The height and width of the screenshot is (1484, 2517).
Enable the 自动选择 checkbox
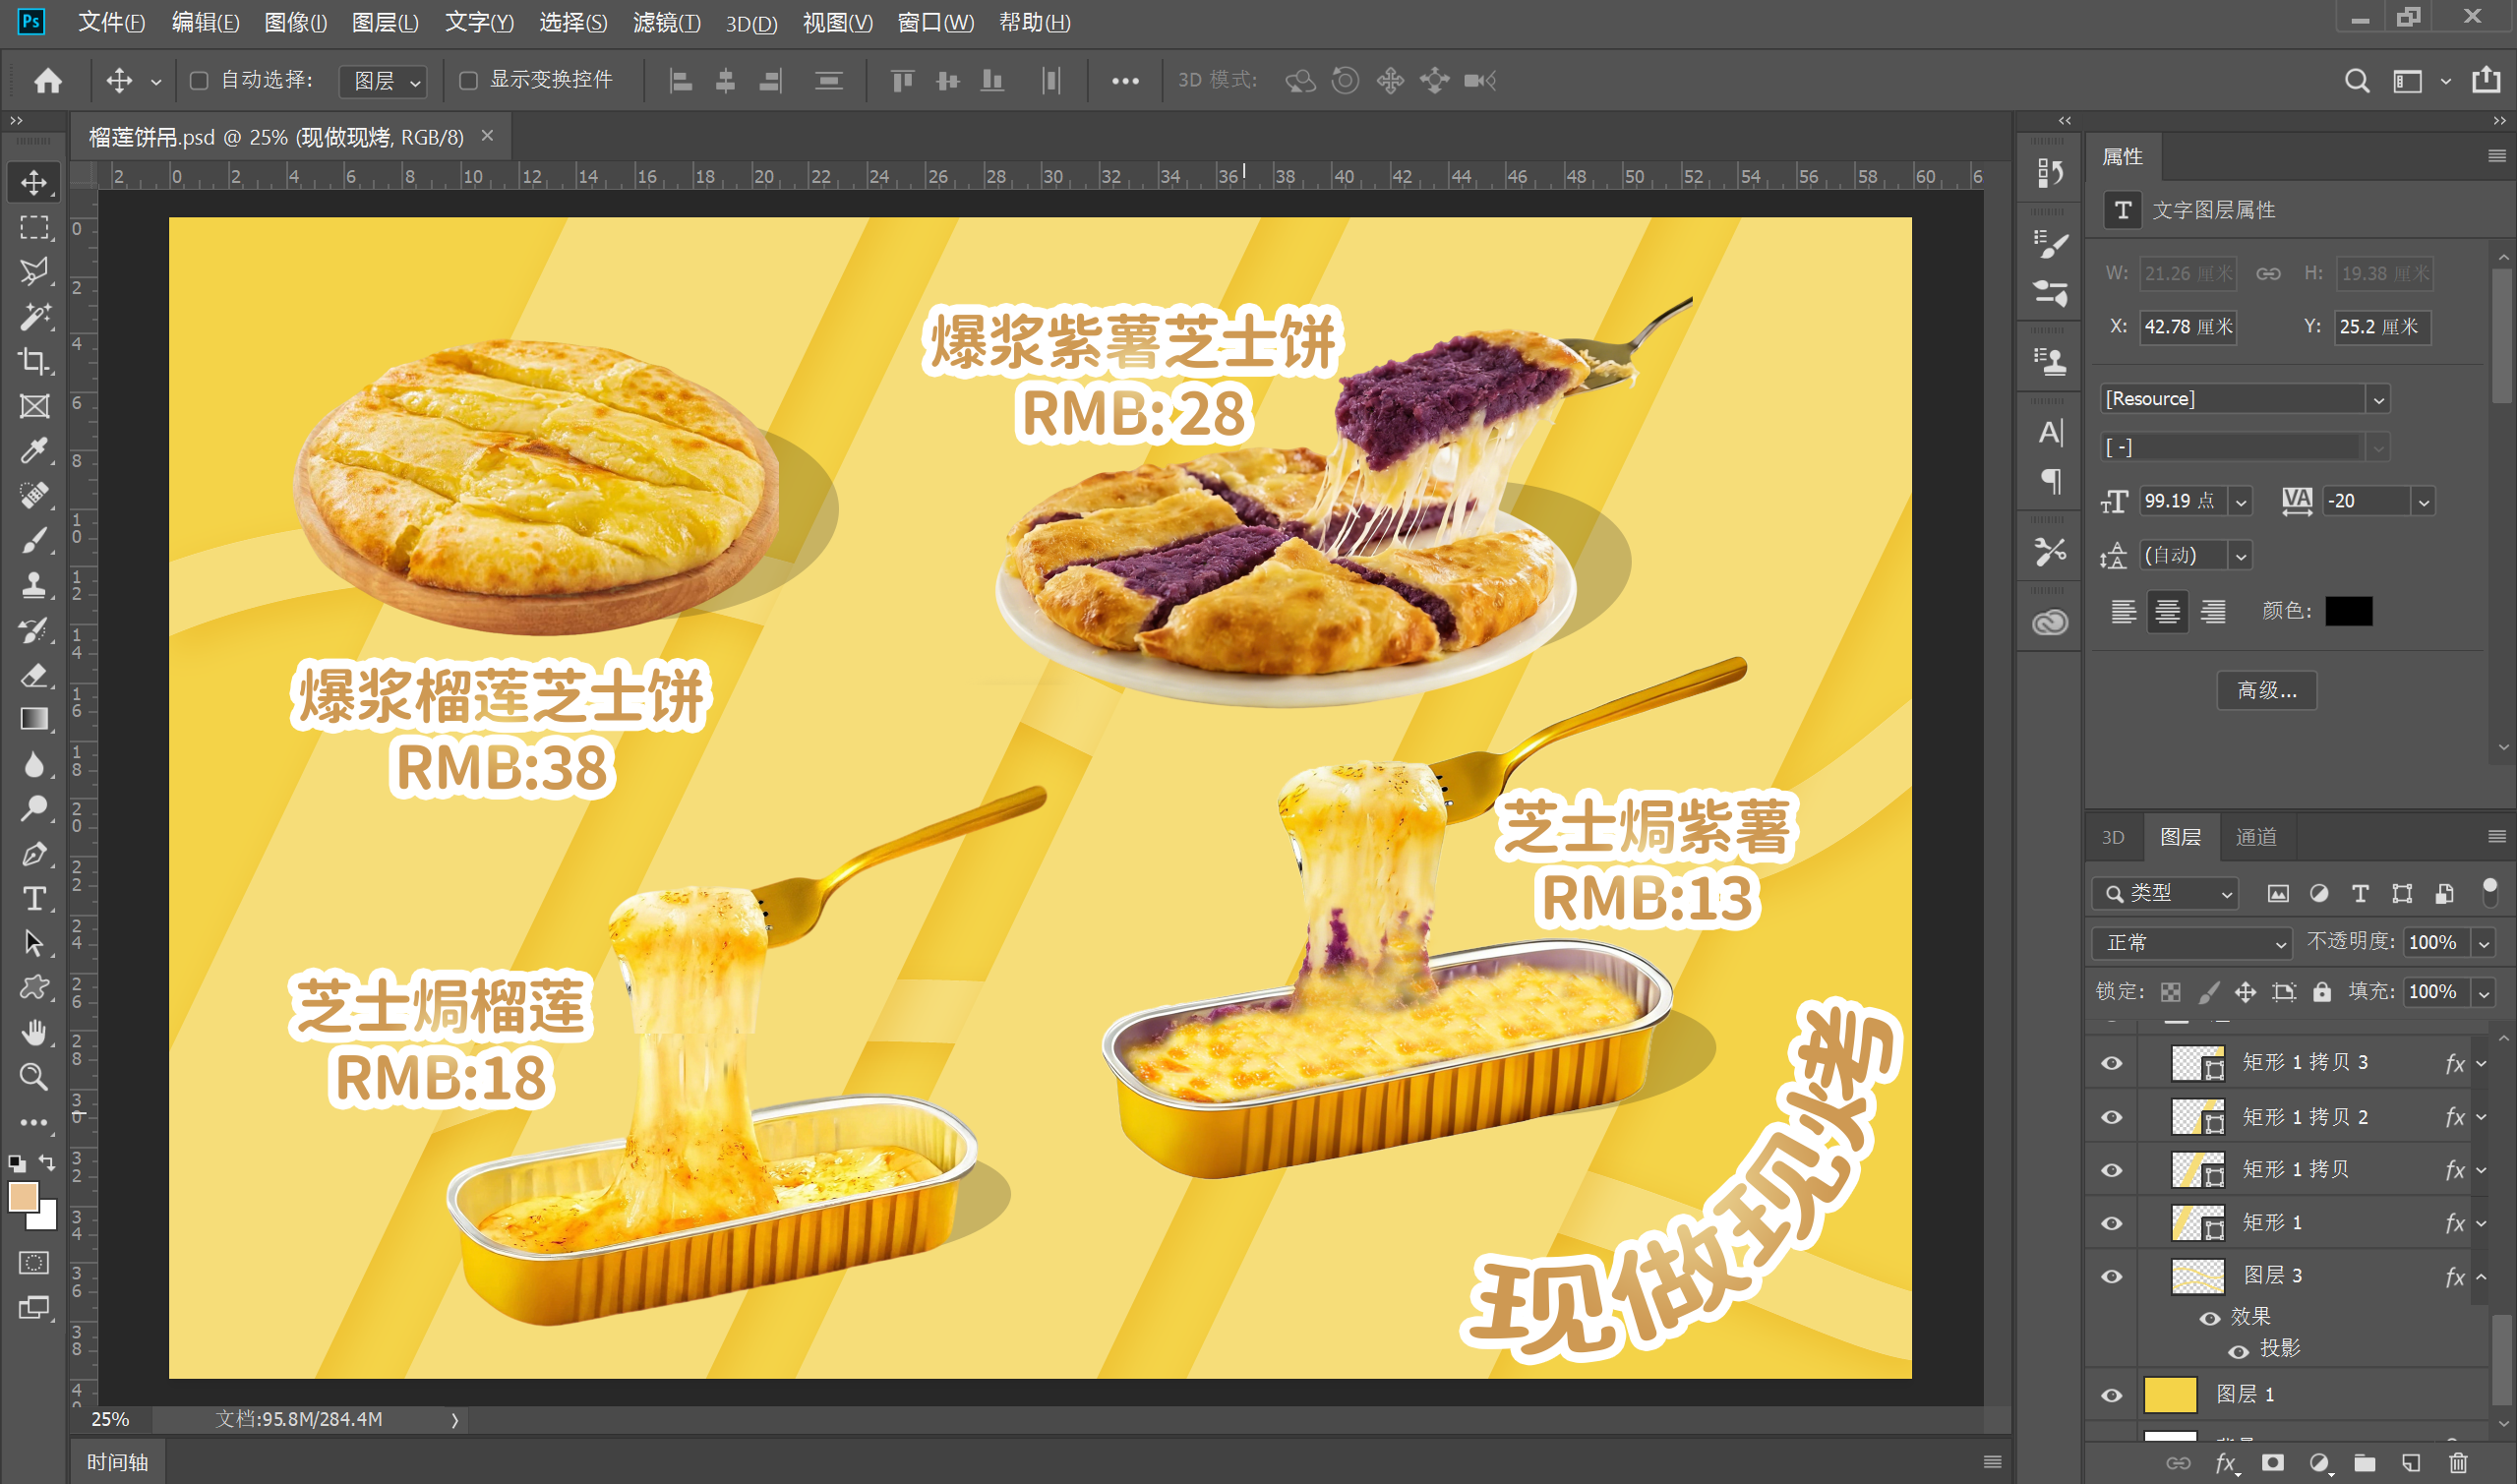pos(199,80)
